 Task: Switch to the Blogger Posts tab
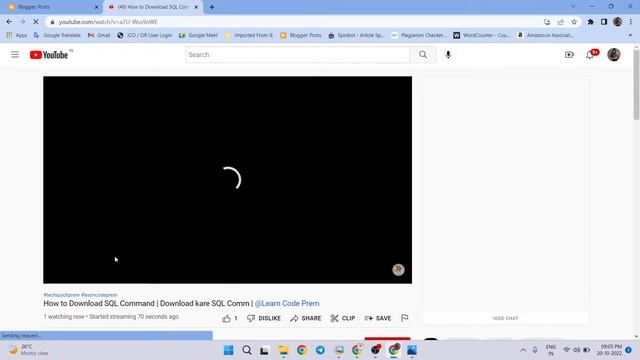click(51, 7)
